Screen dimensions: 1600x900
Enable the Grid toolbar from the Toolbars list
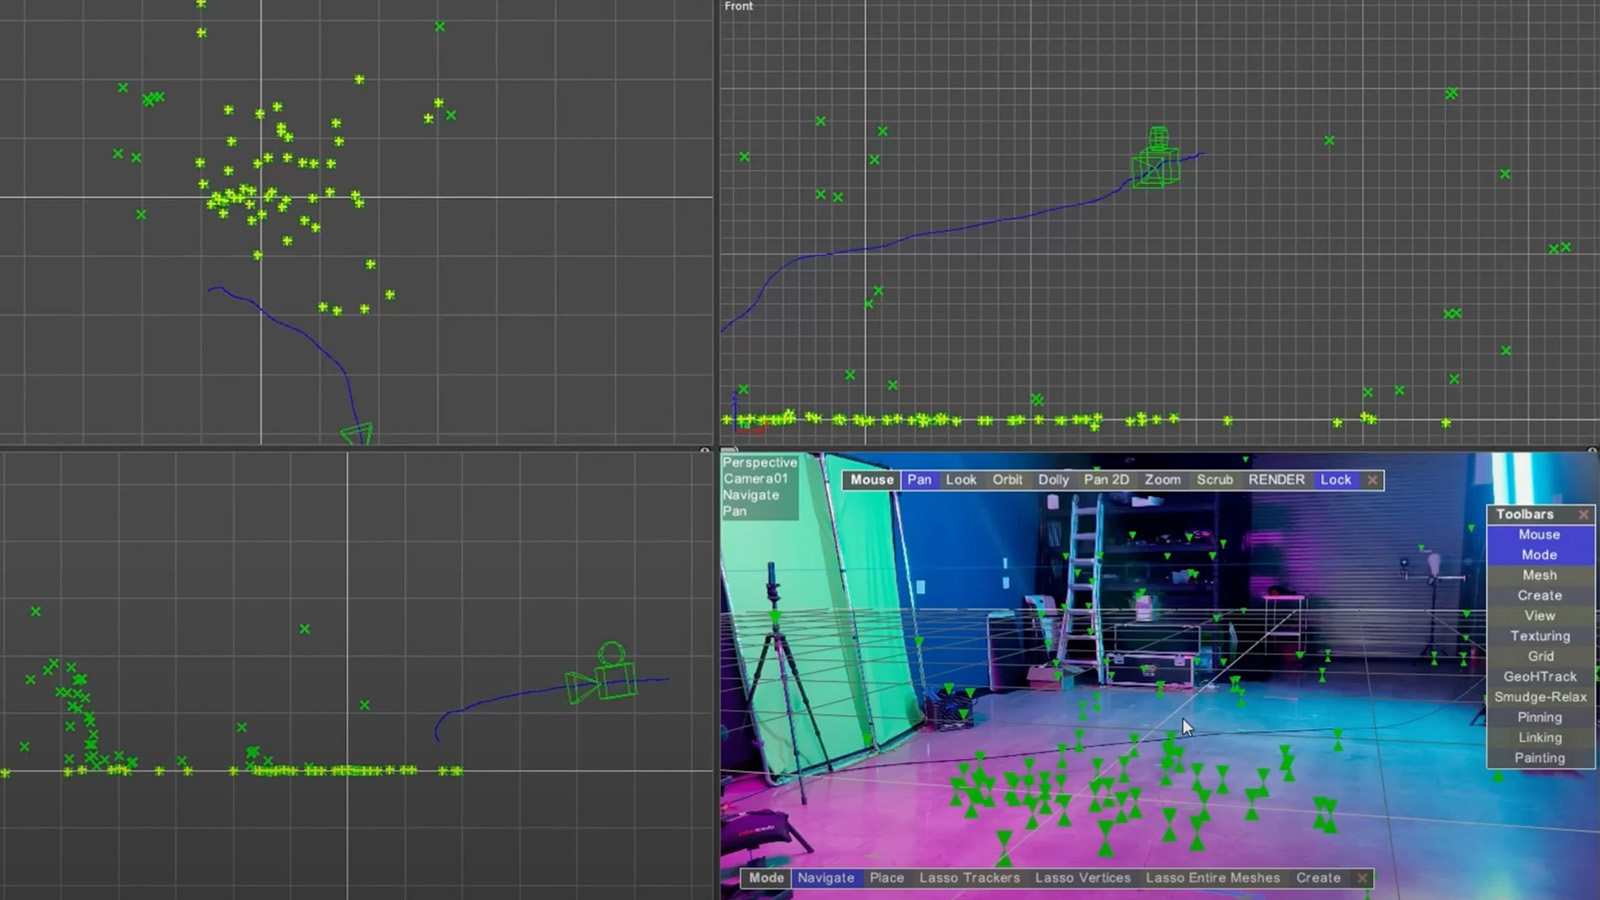(x=1539, y=656)
